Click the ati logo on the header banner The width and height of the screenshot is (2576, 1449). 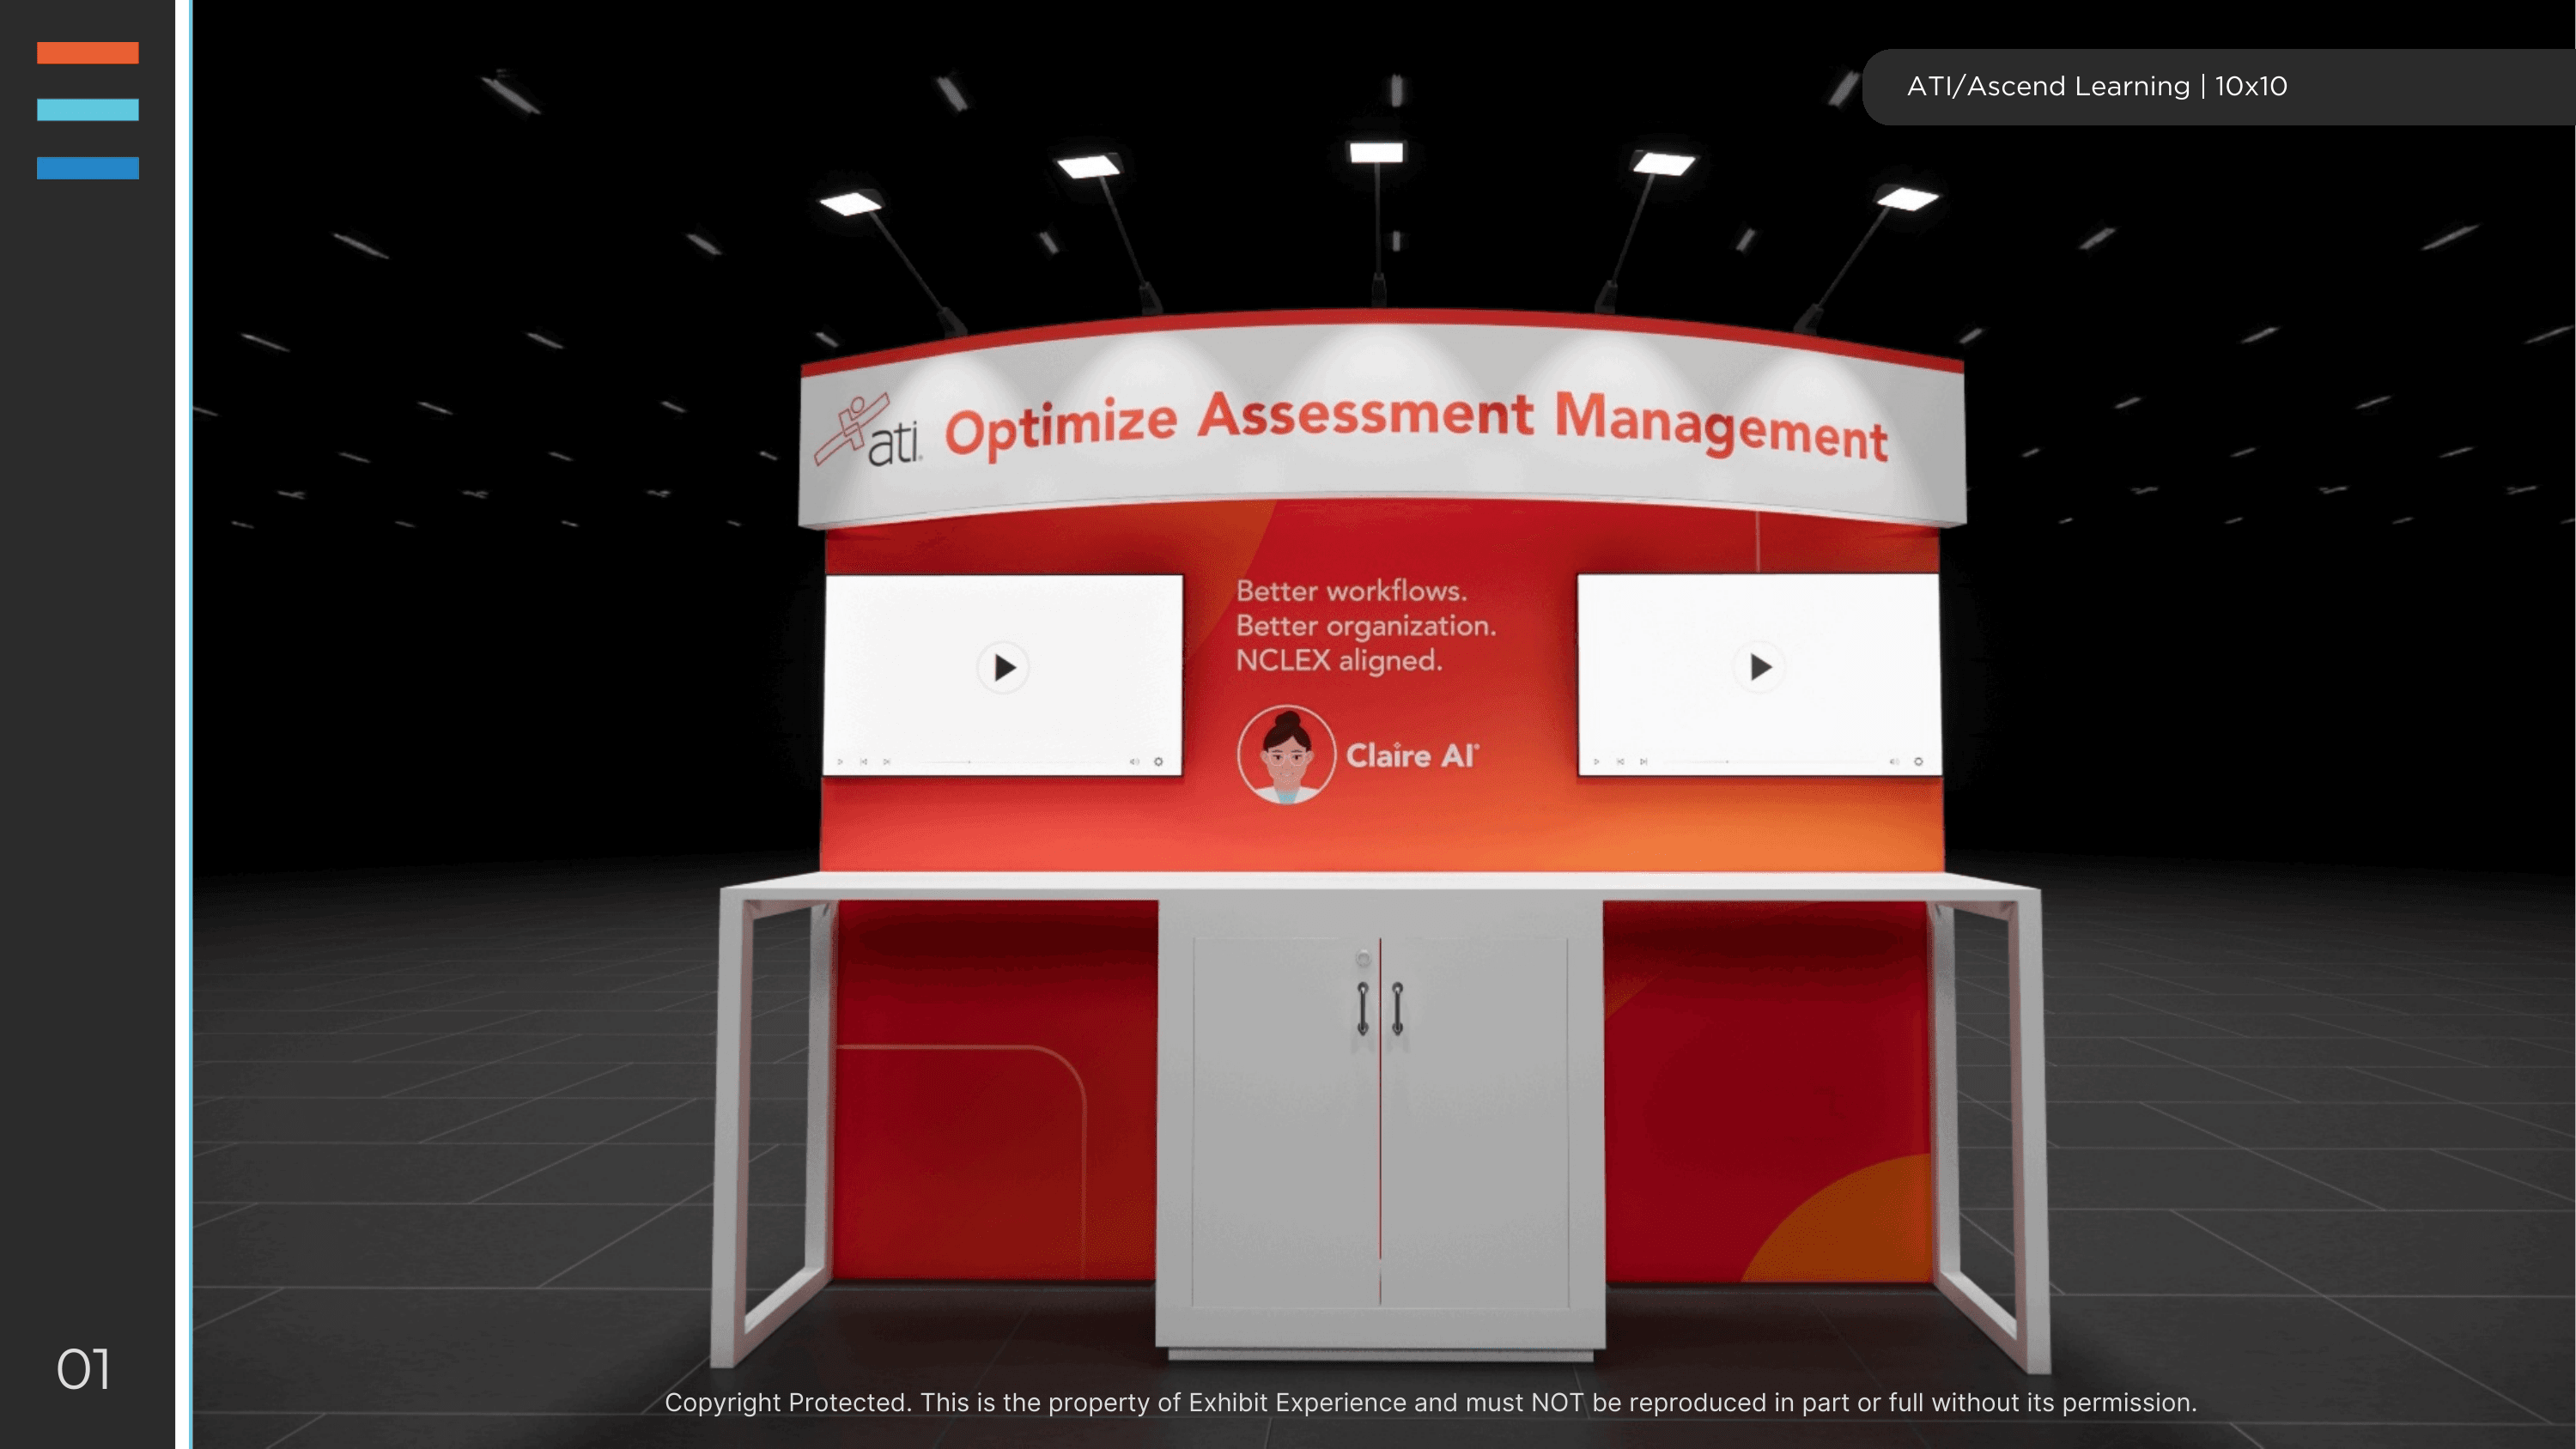click(868, 431)
